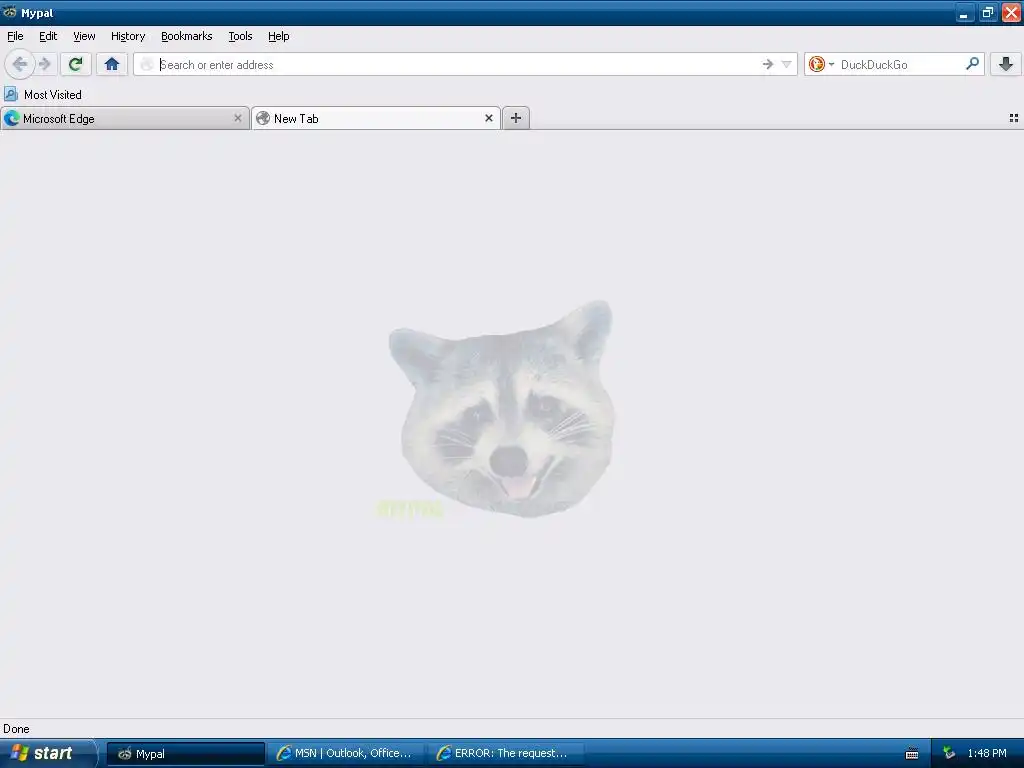The width and height of the screenshot is (1024, 768).
Task: Open the Bookmarks menu
Action: pyautogui.click(x=186, y=36)
